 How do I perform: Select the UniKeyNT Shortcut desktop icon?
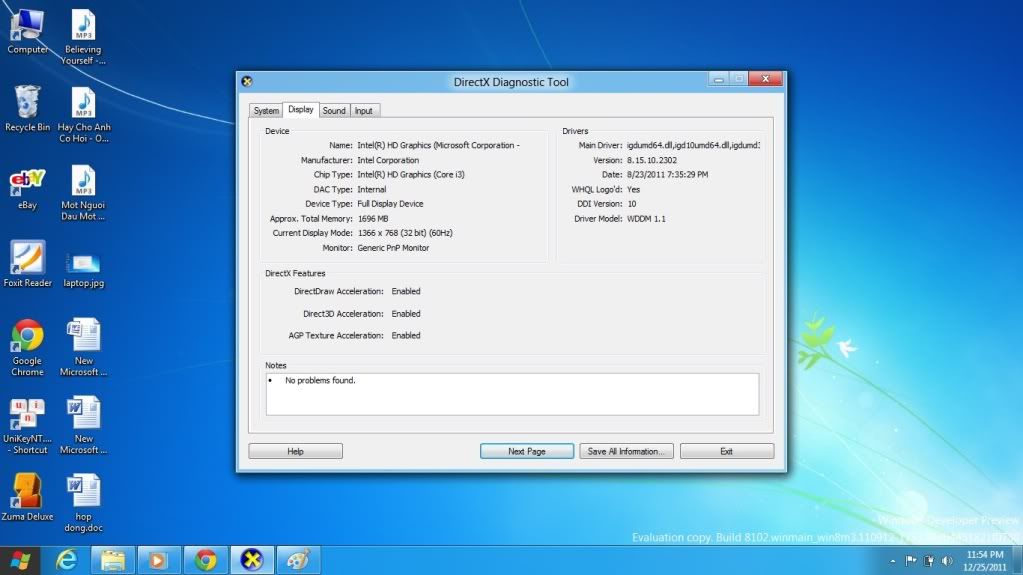point(27,426)
